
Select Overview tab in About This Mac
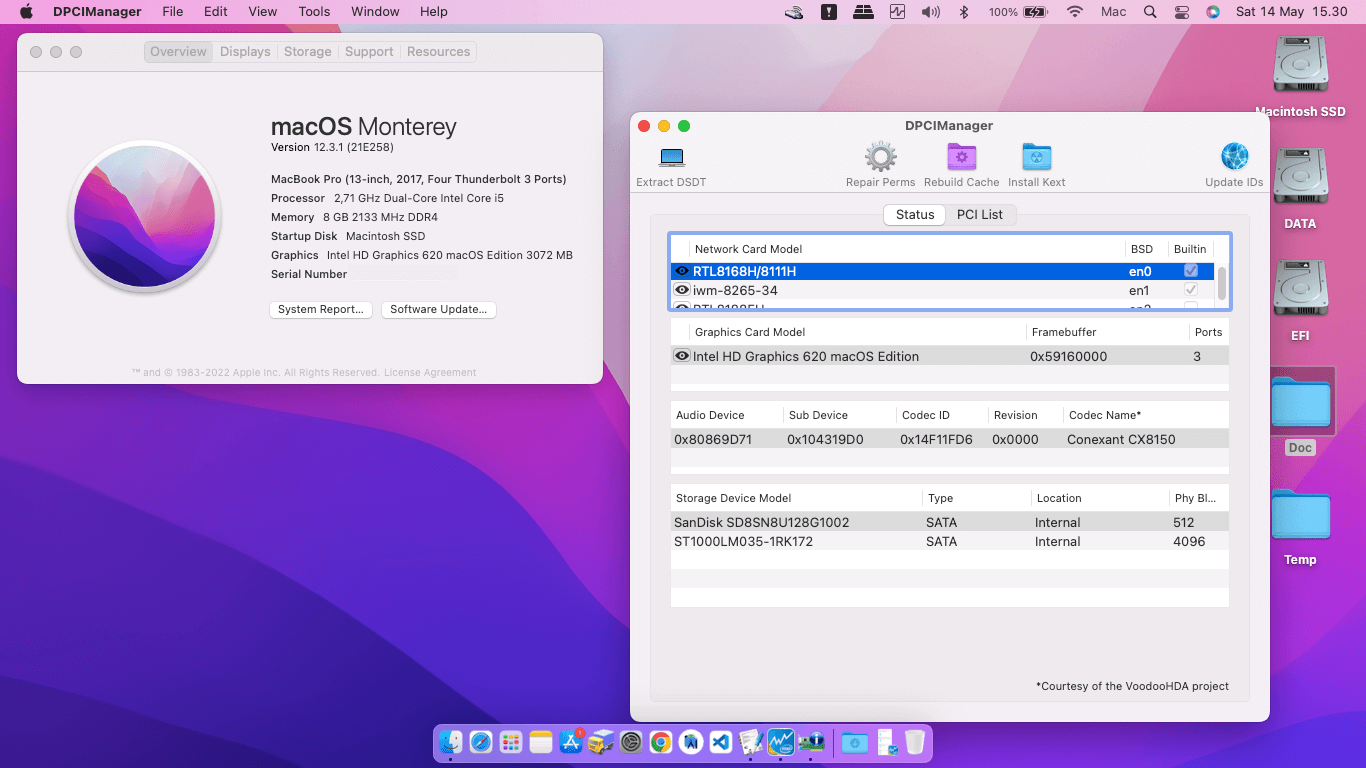[178, 52]
